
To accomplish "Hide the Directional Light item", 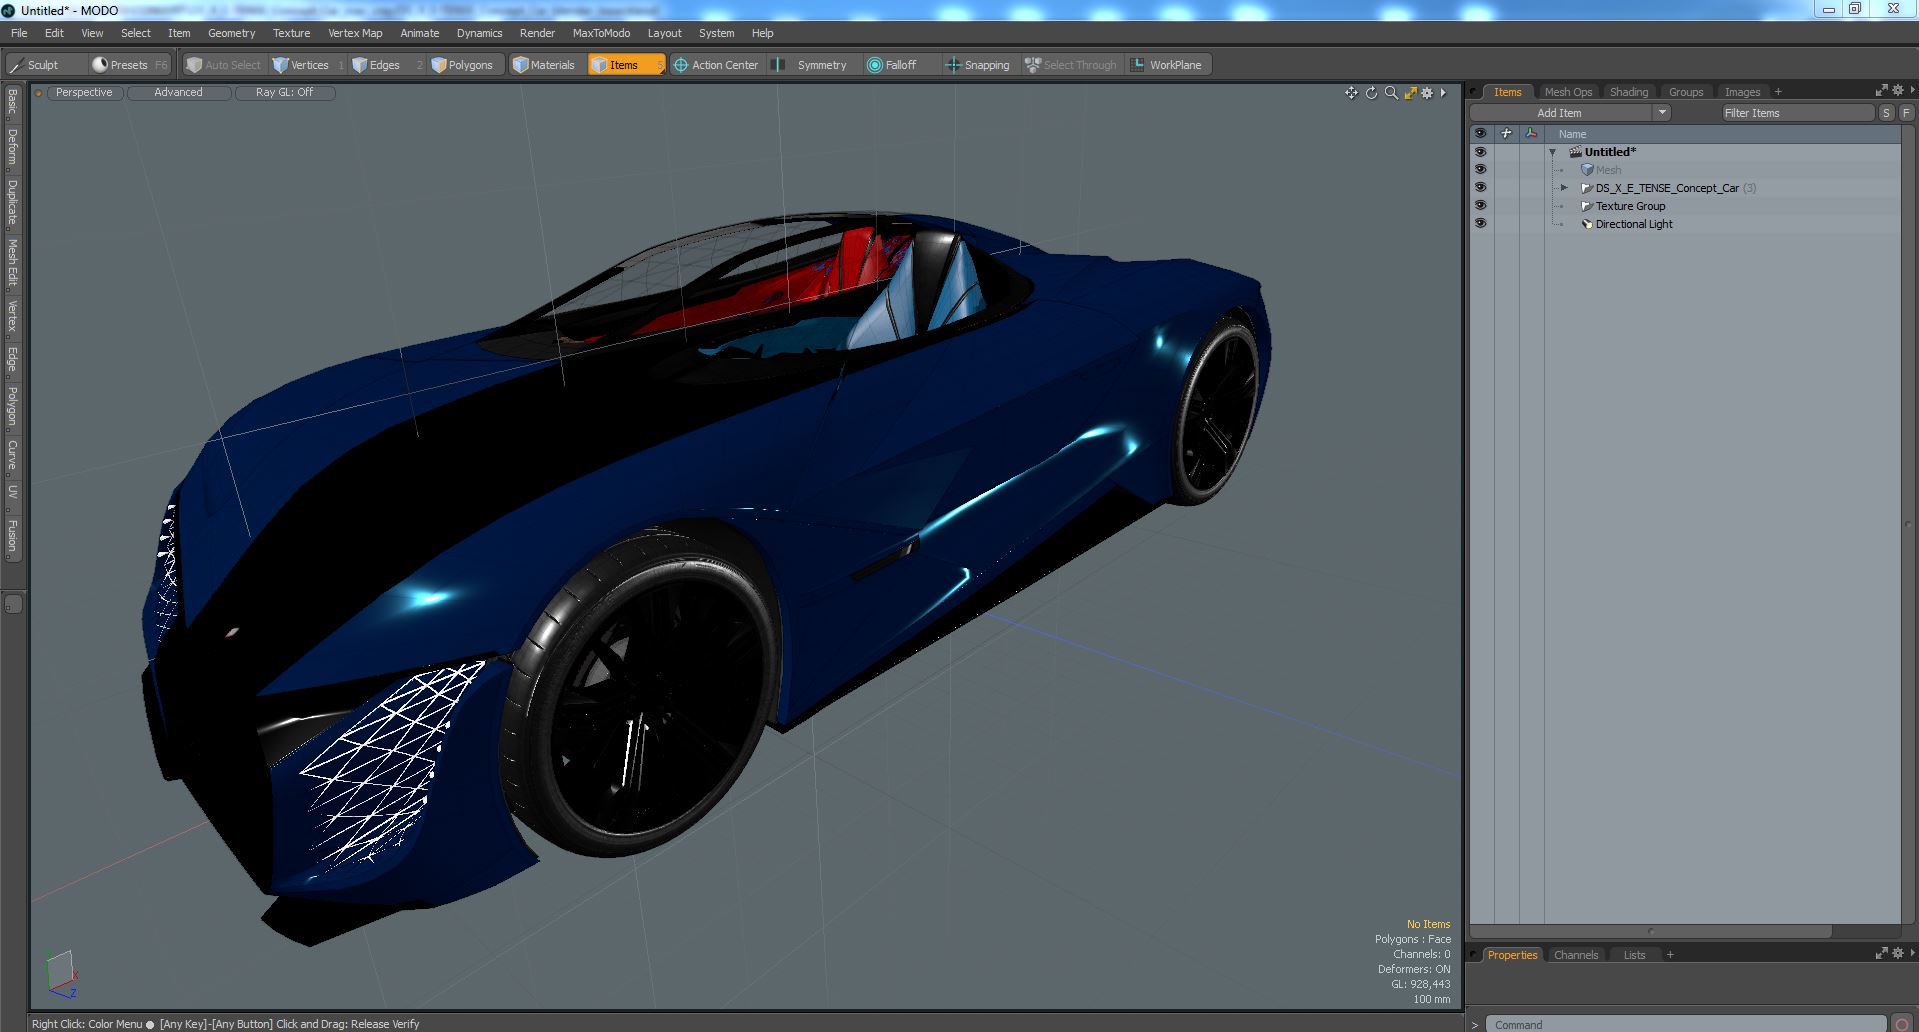I will click(x=1480, y=224).
